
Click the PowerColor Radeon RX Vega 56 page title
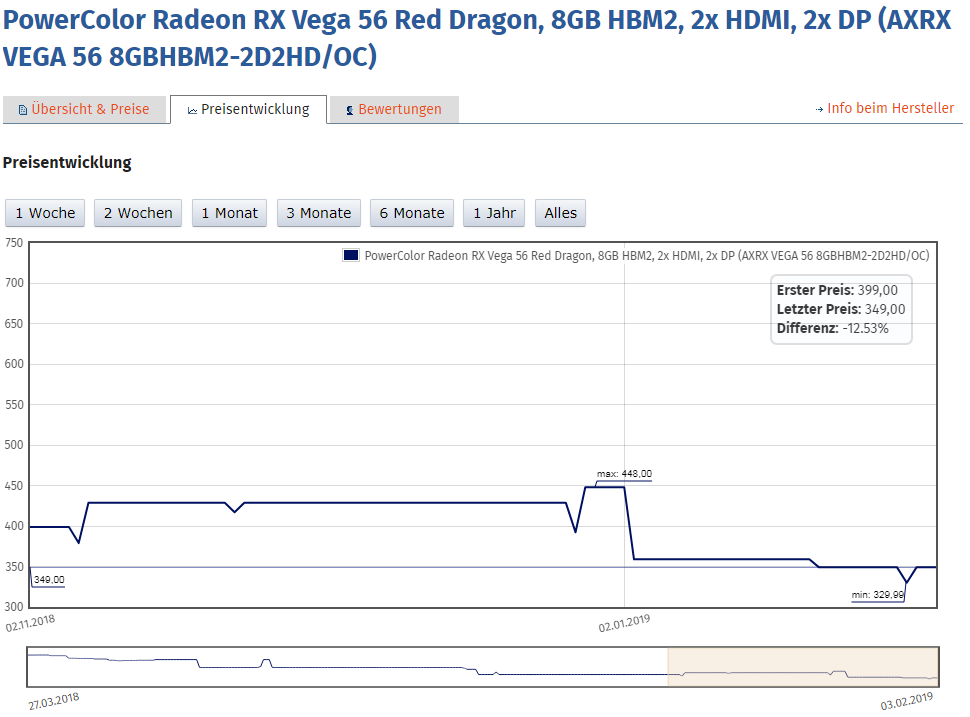[x=477, y=38]
